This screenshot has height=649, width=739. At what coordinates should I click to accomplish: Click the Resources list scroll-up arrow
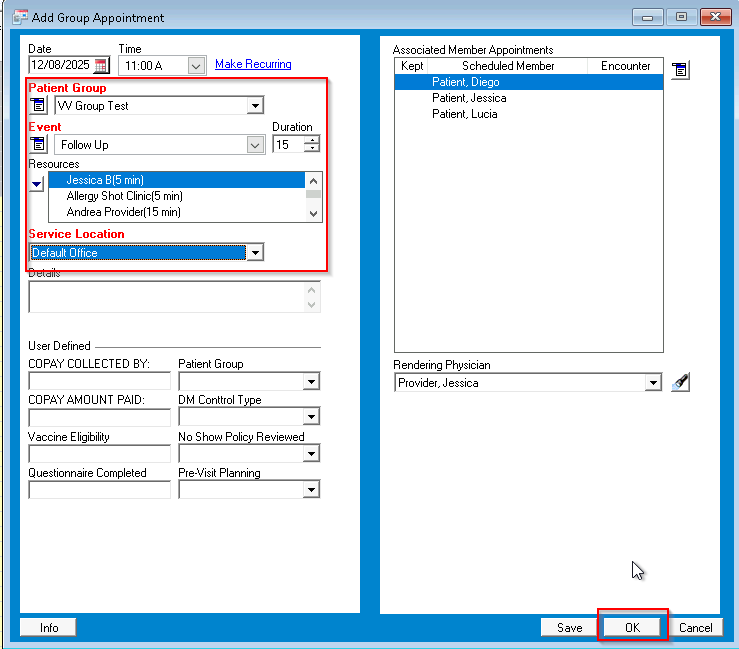313,181
